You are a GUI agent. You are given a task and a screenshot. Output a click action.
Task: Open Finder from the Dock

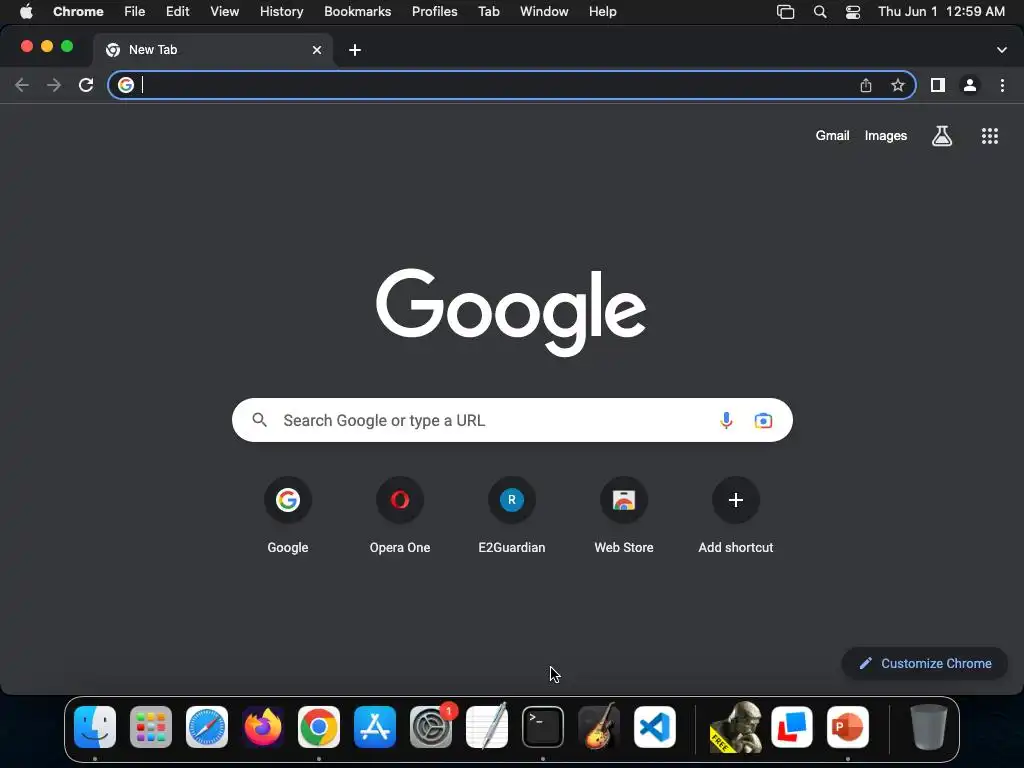[95, 727]
